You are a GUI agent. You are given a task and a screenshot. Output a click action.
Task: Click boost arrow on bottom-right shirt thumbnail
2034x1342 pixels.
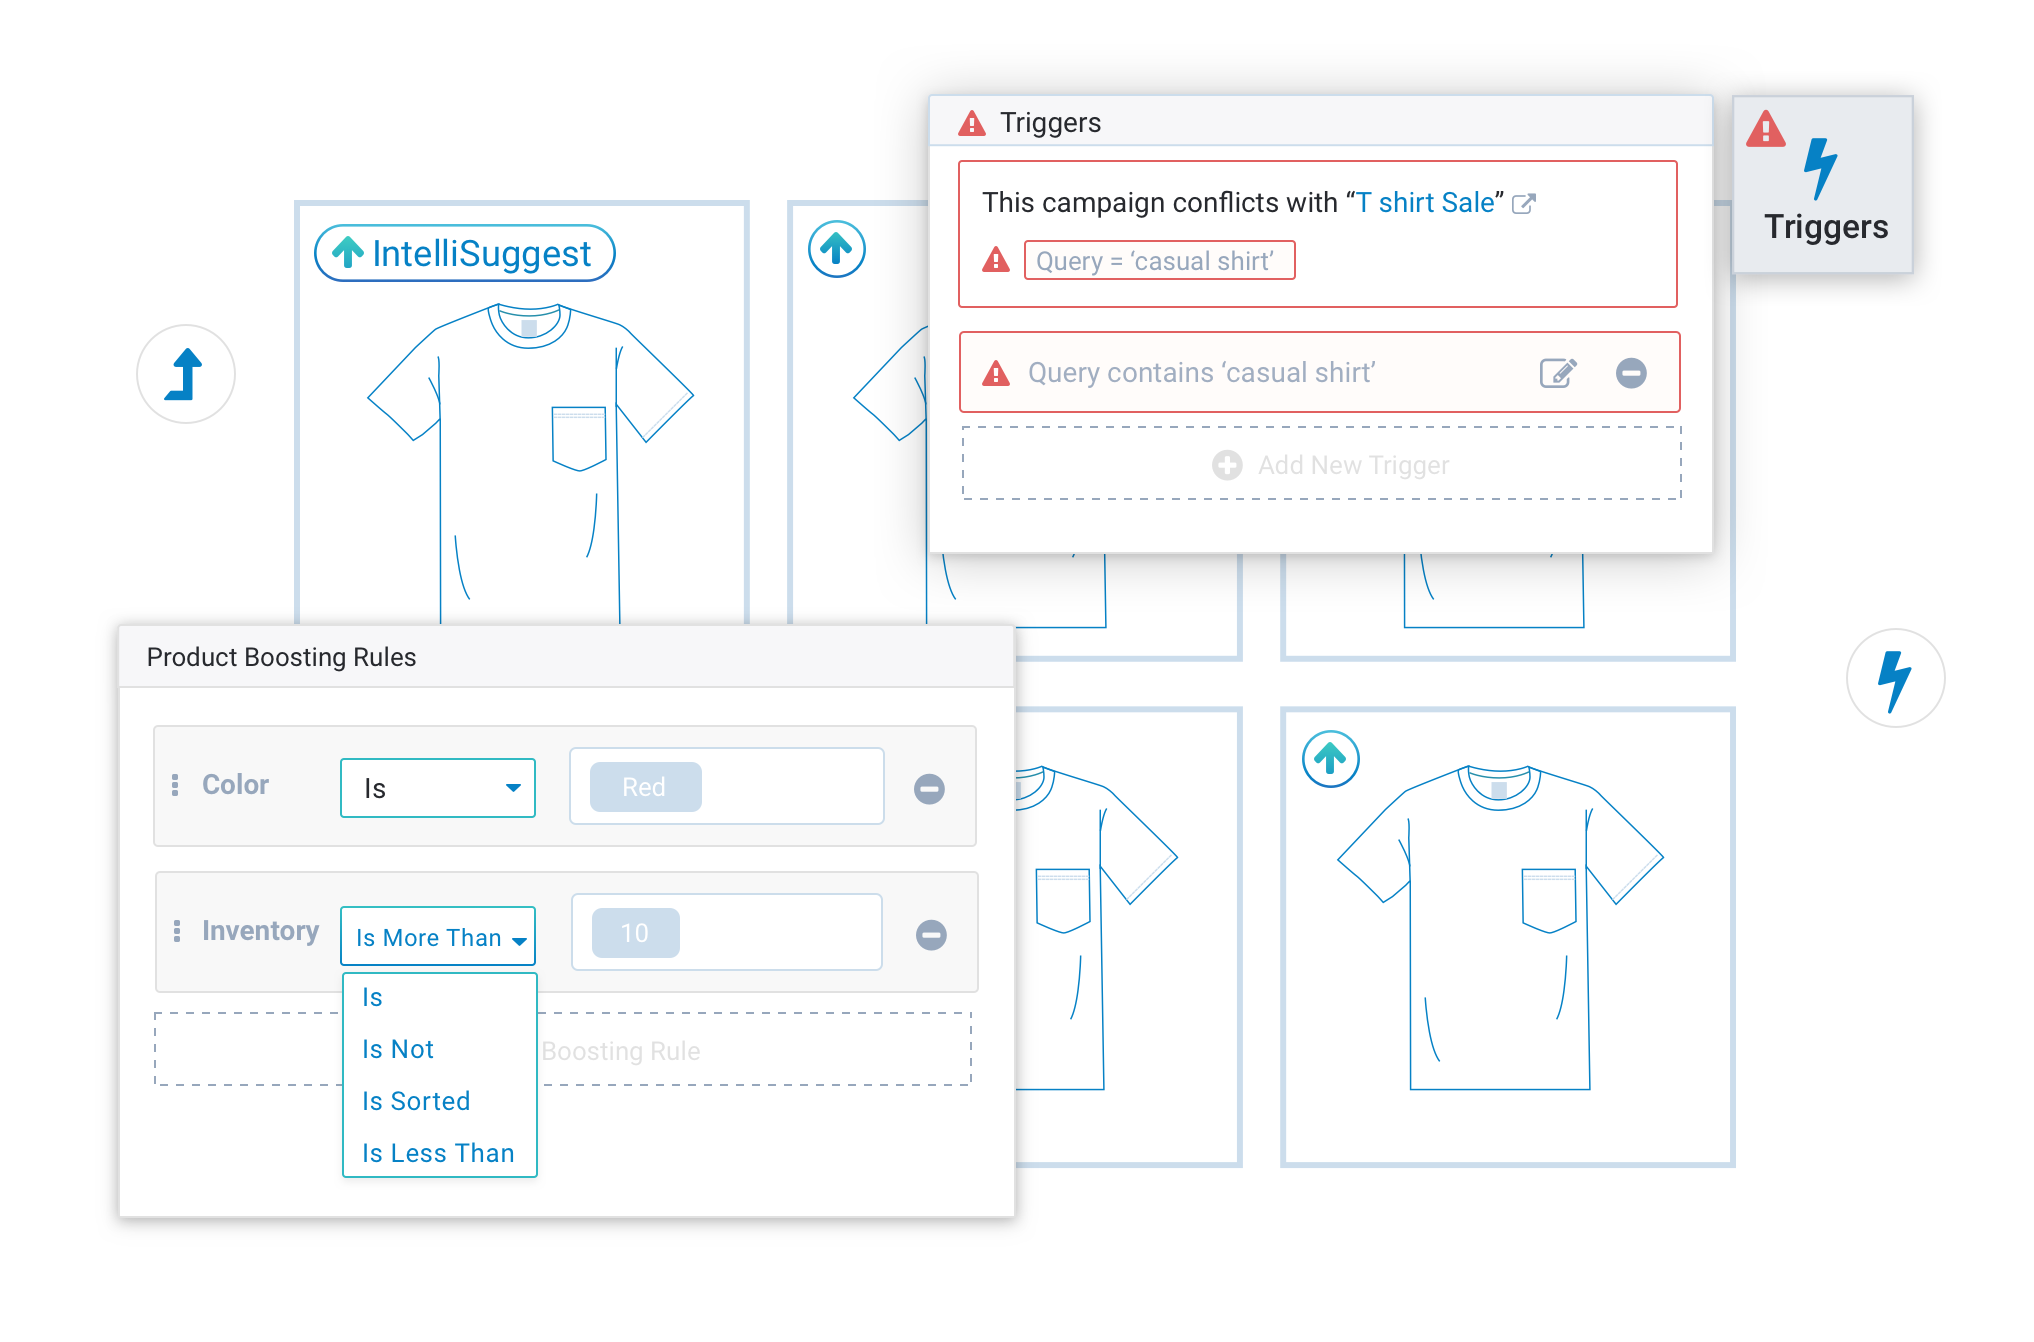(1330, 759)
